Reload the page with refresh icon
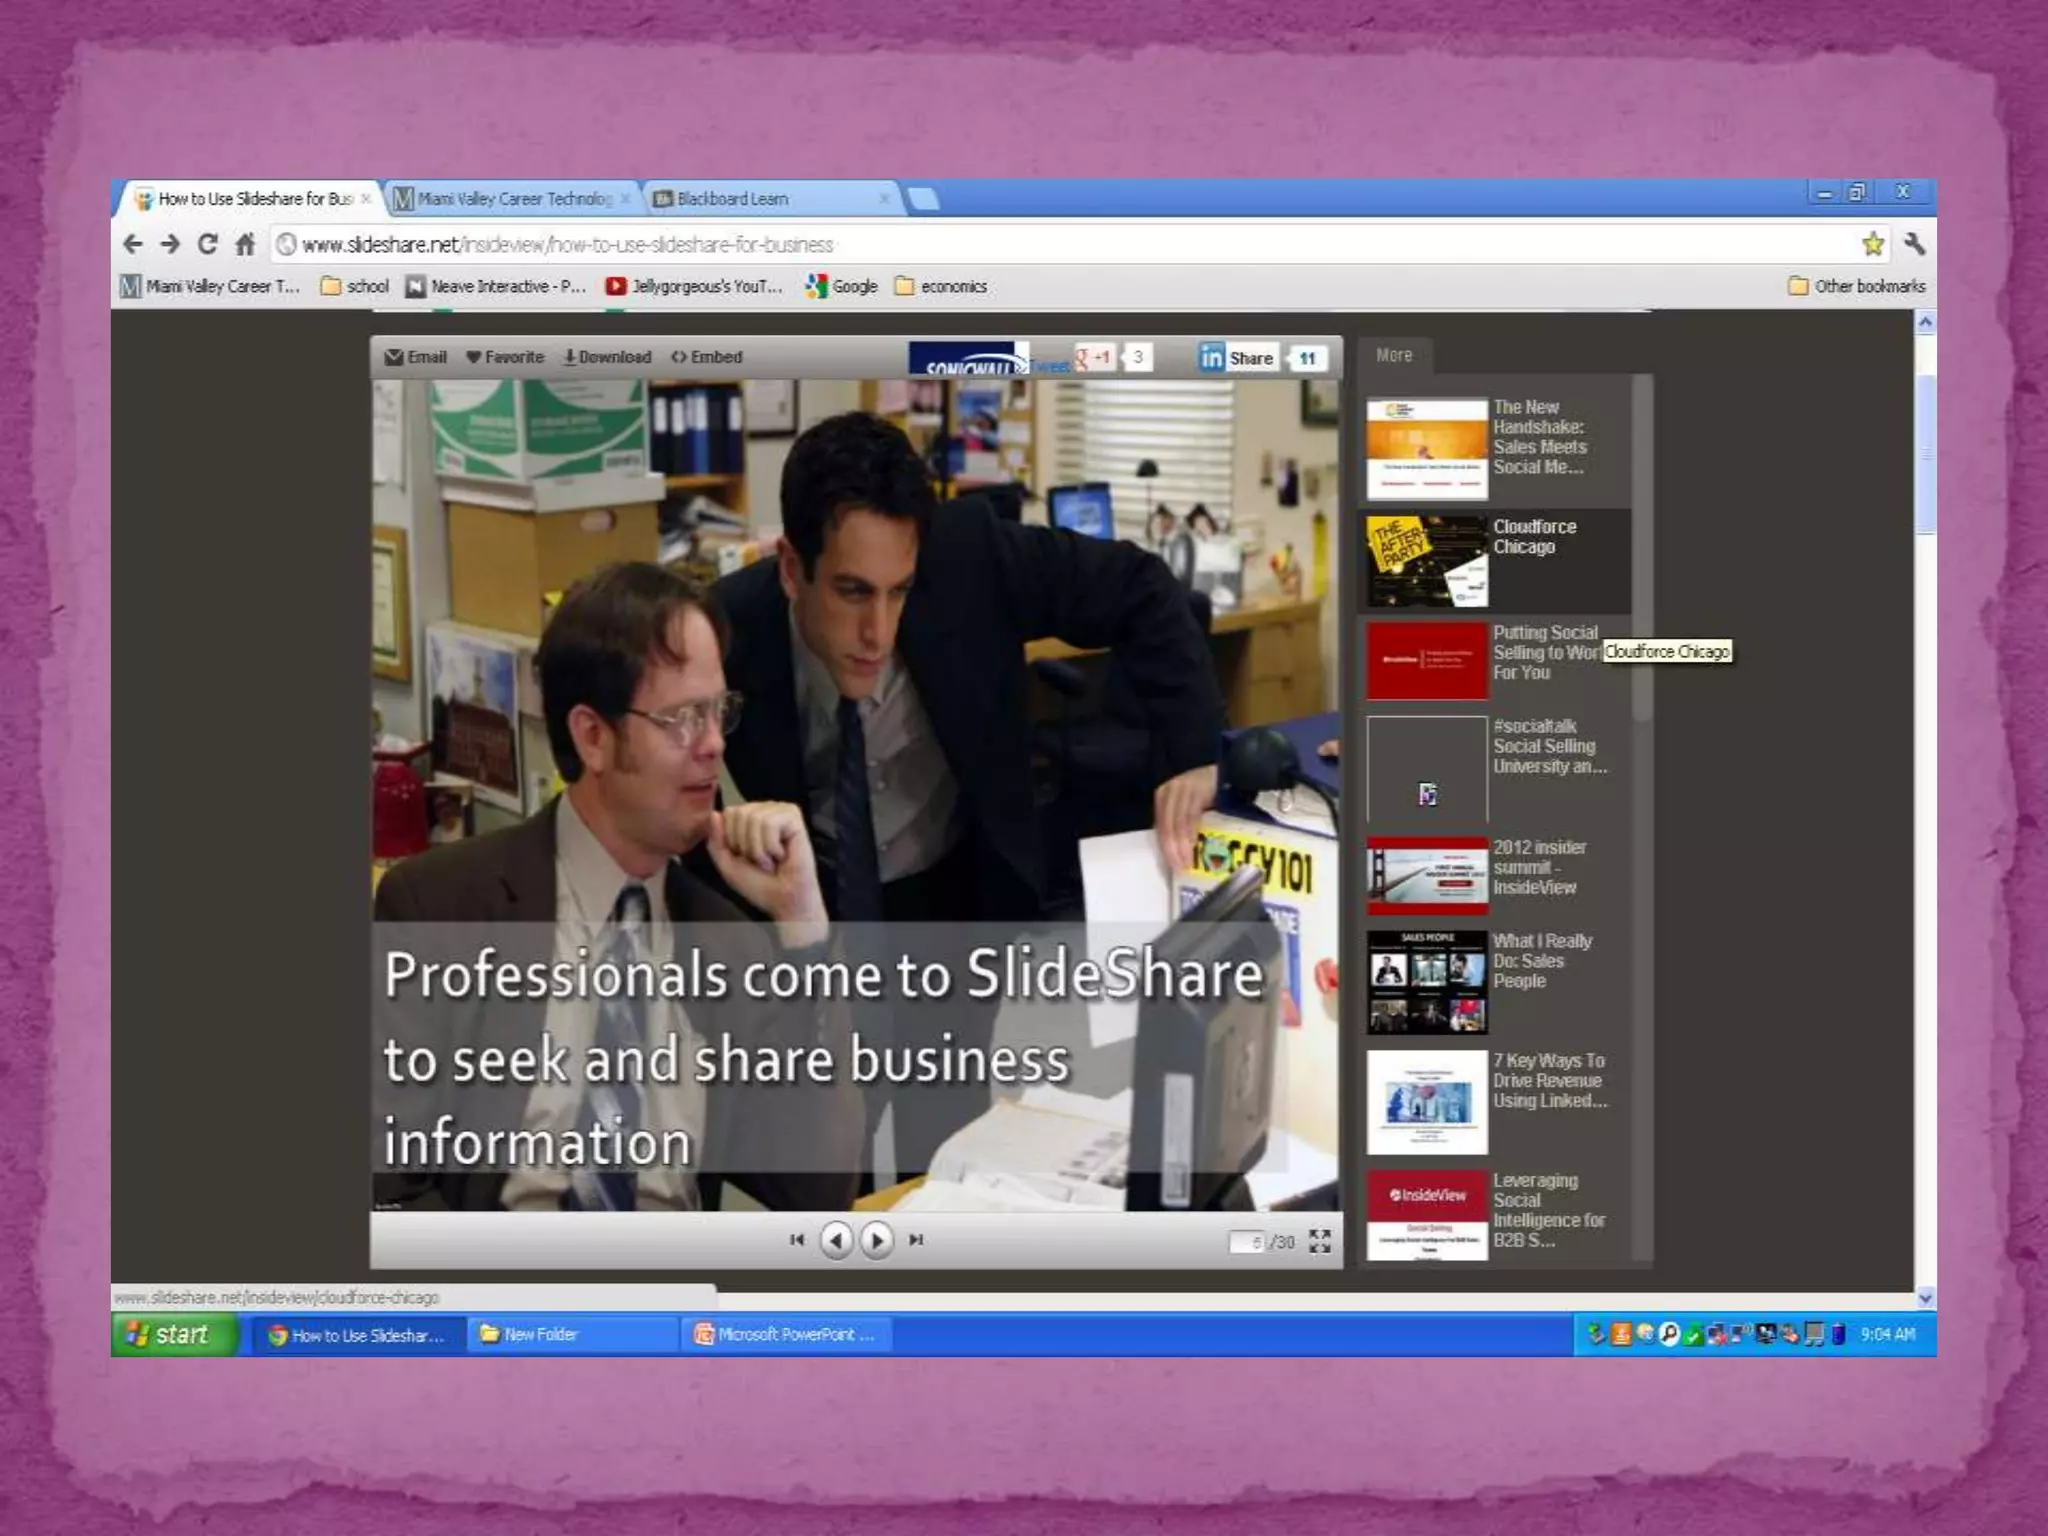The height and width of the screenshot is (1536, 2048). click(207, 244)
